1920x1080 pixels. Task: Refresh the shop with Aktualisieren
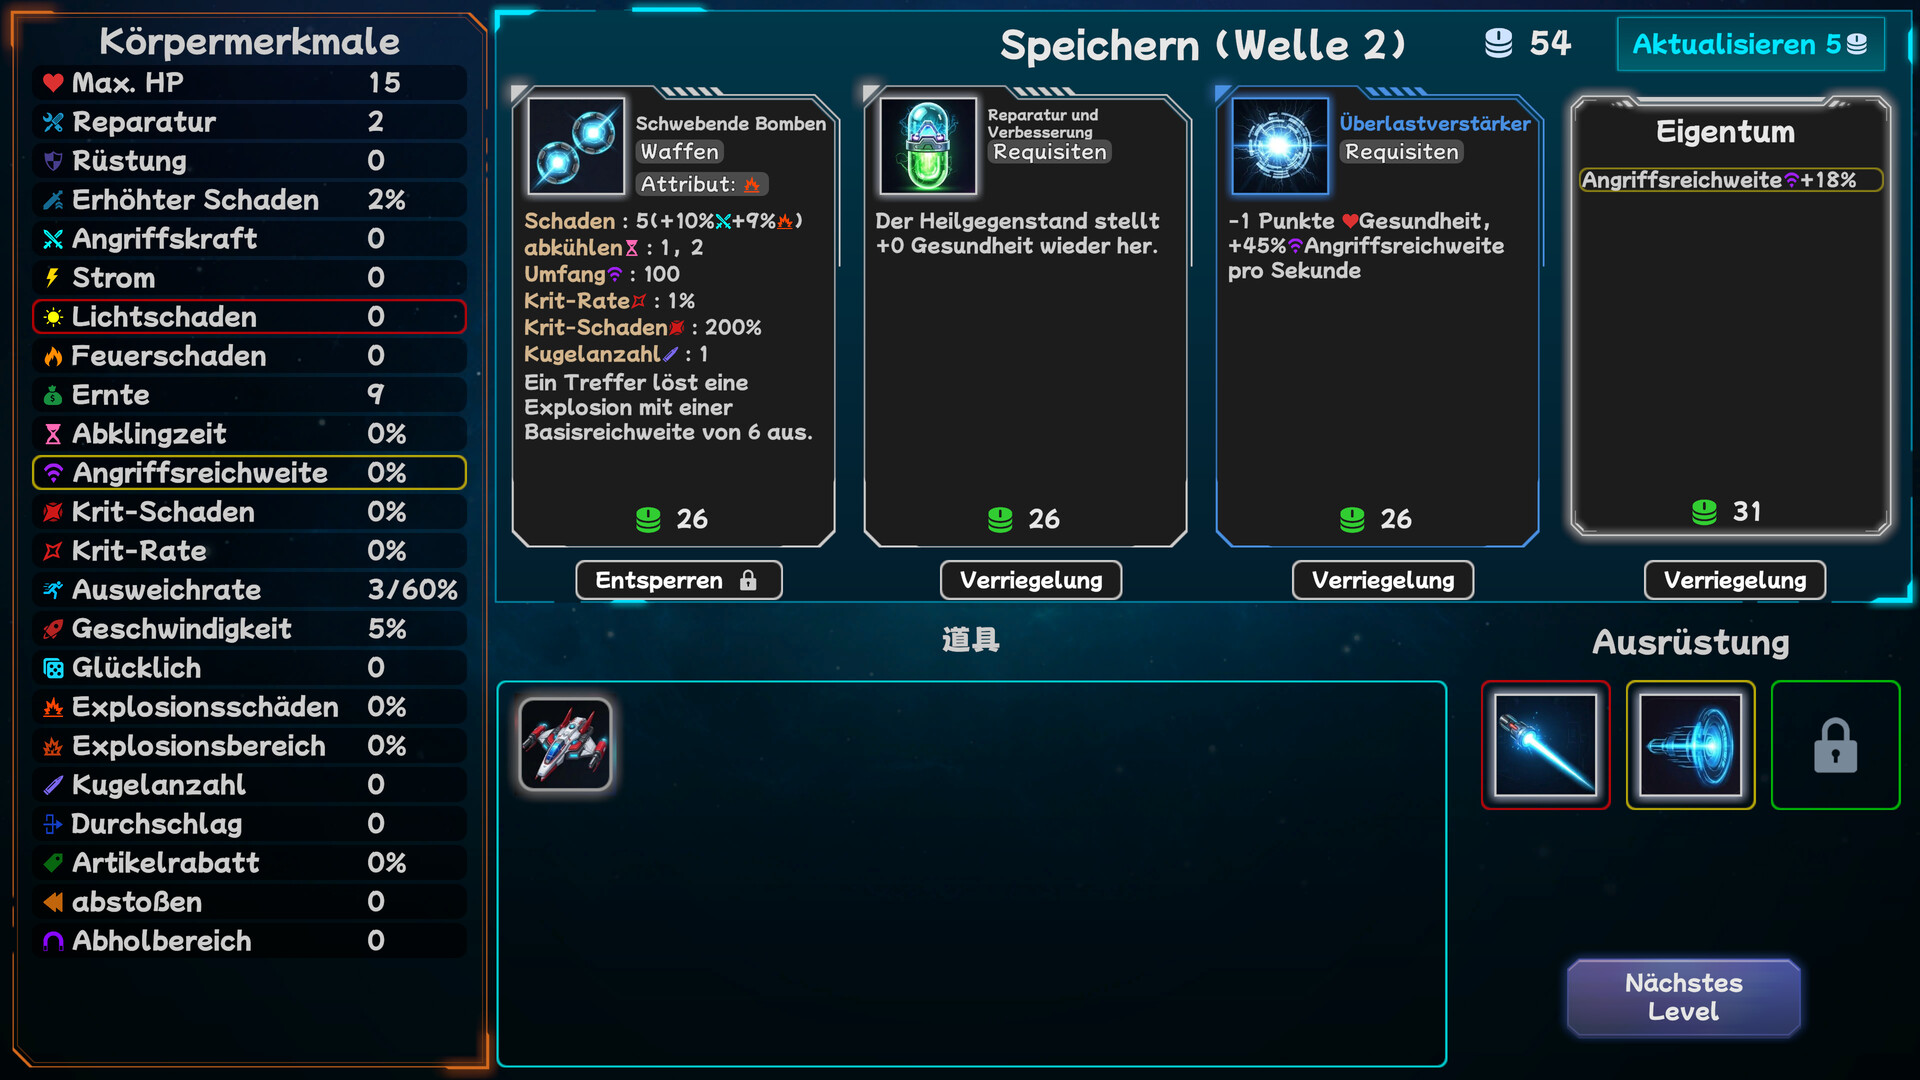point(1751,44)
